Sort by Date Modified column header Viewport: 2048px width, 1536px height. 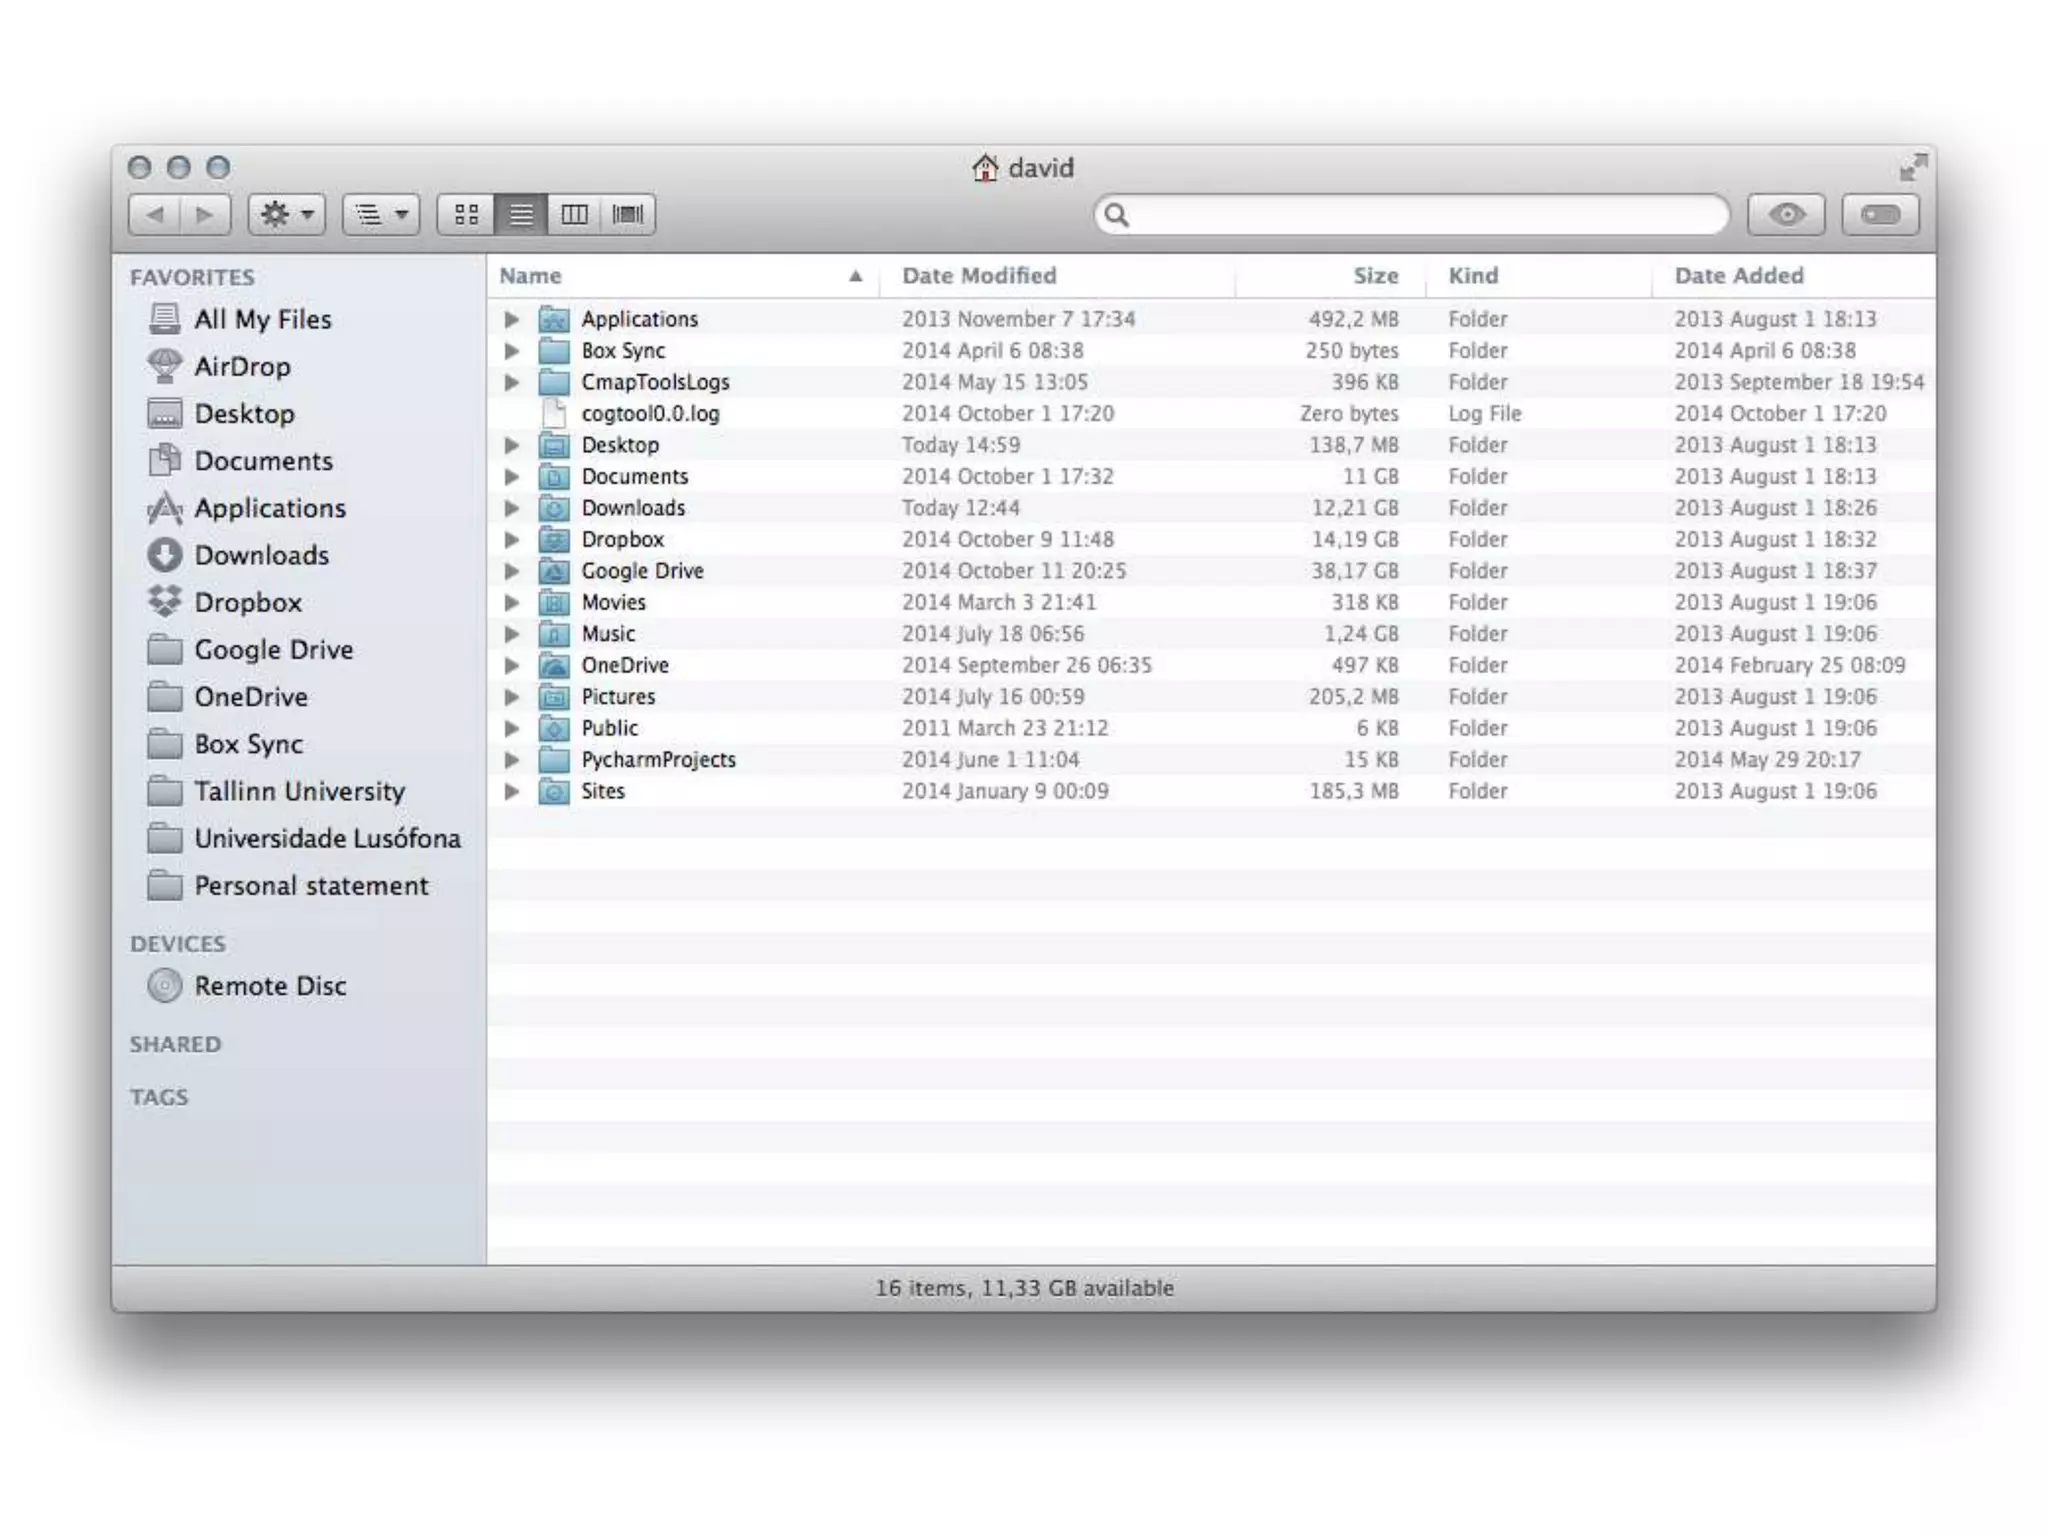coord(978,276)
